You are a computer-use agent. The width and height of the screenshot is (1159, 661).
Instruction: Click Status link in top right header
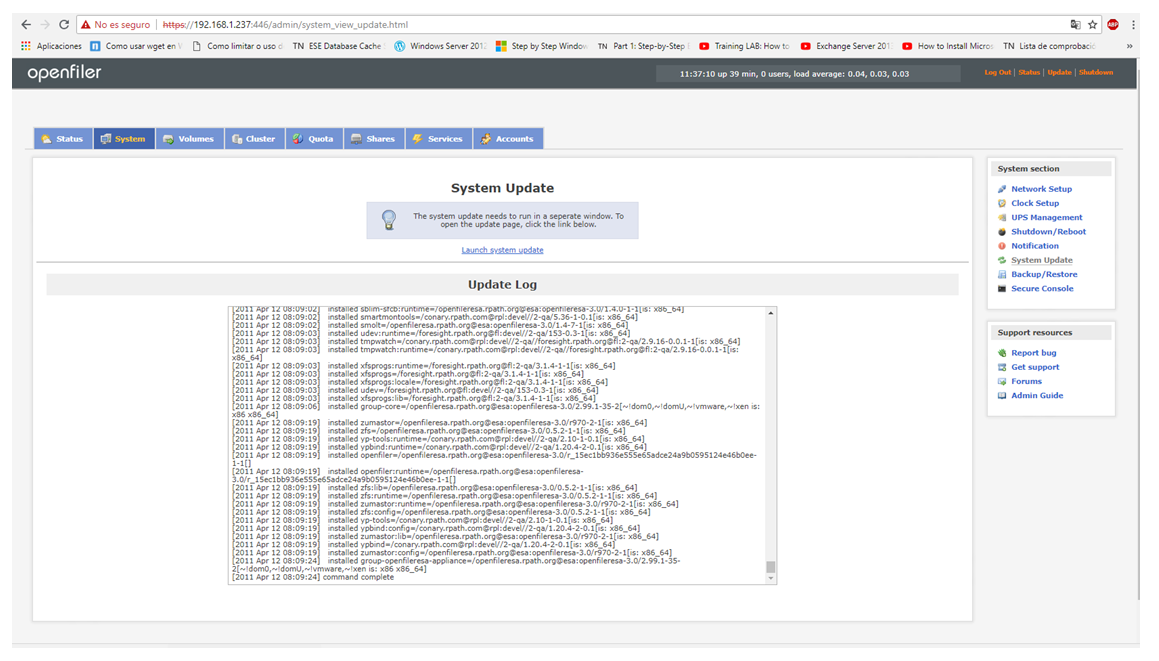[1029, 72]
